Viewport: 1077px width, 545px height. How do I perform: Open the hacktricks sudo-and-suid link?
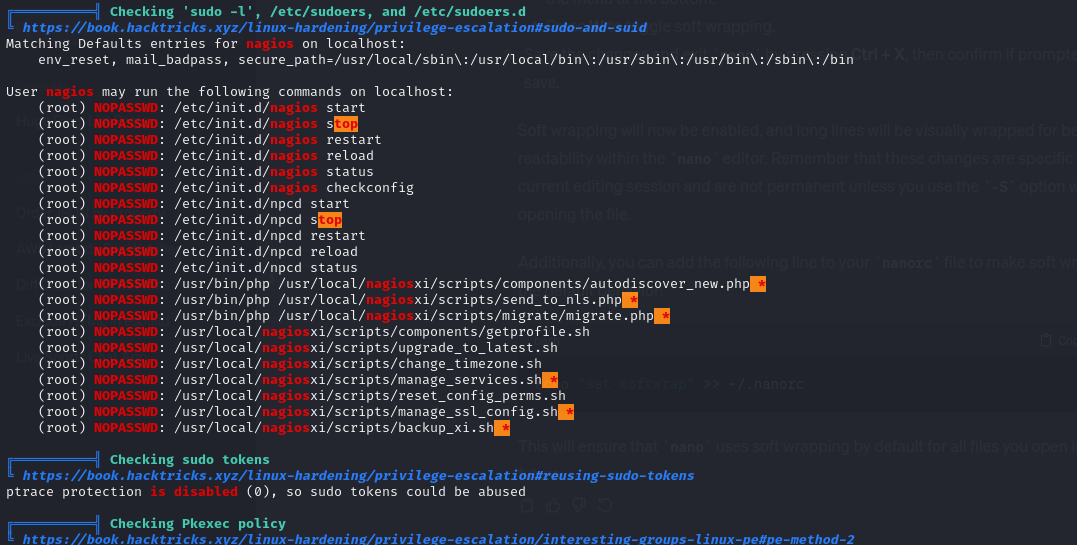[x=335, y=27]
